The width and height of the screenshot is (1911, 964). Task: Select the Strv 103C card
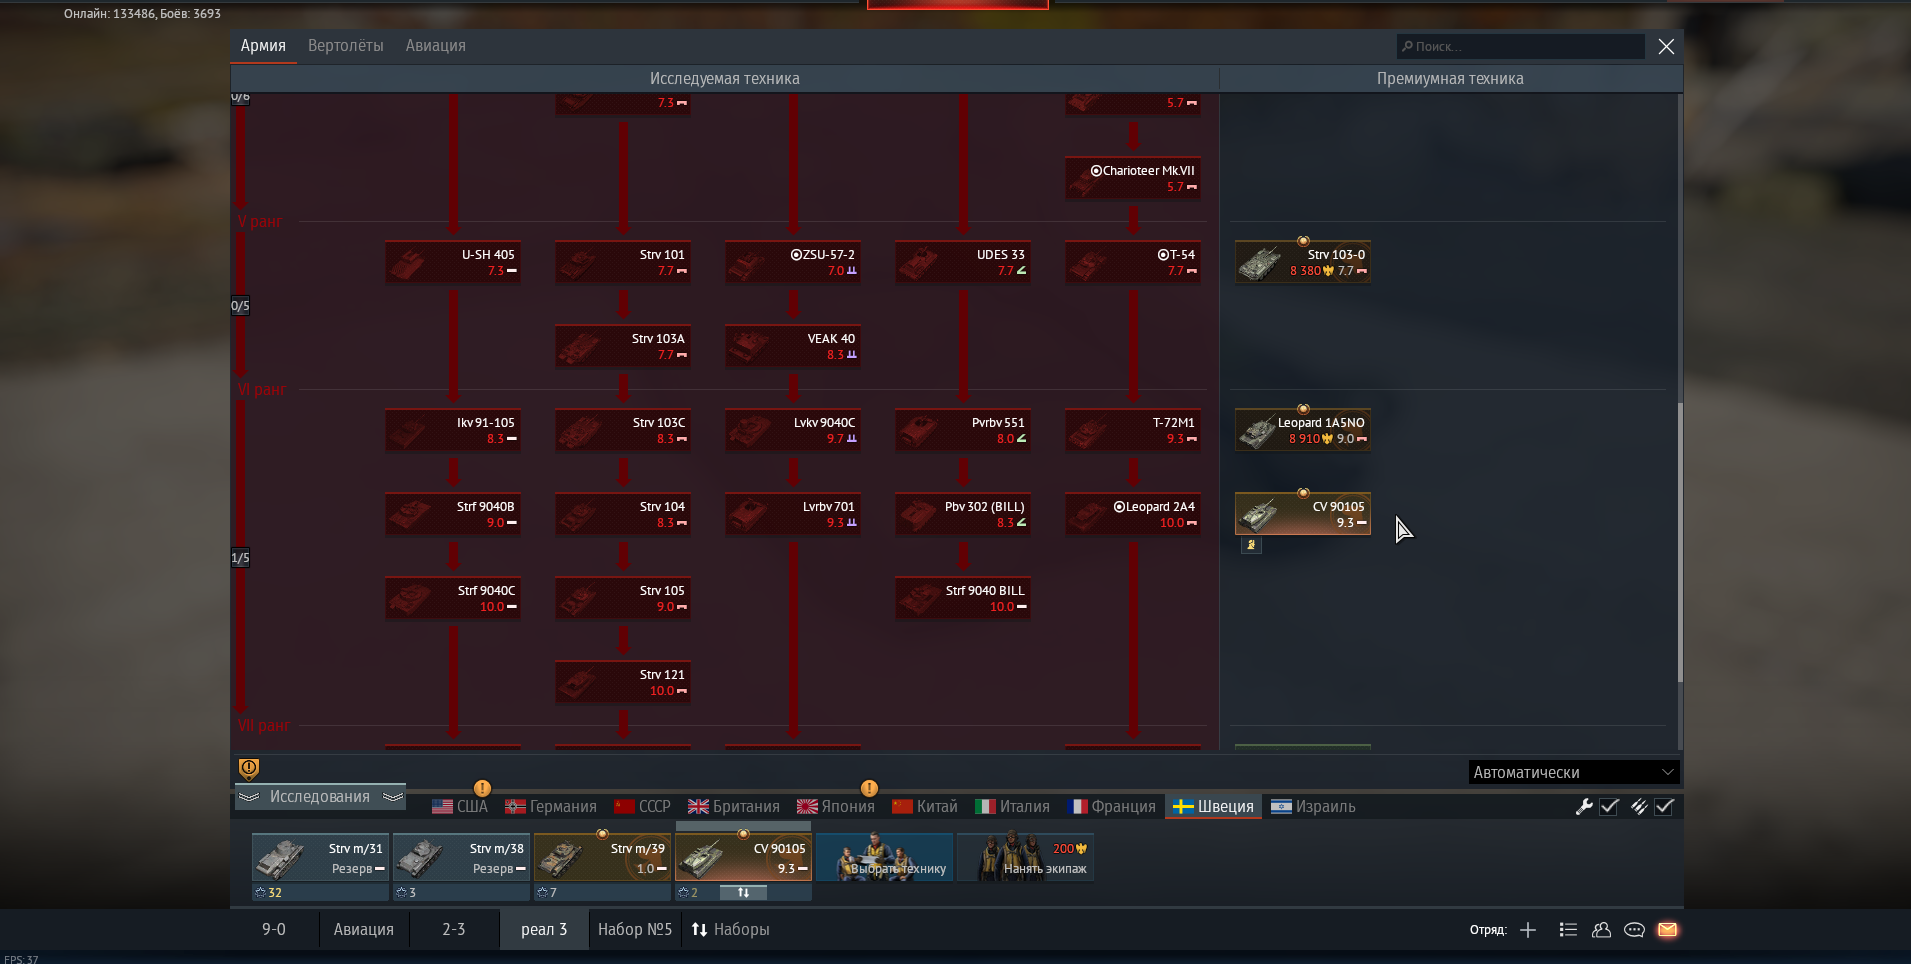(x=623, y=430)
